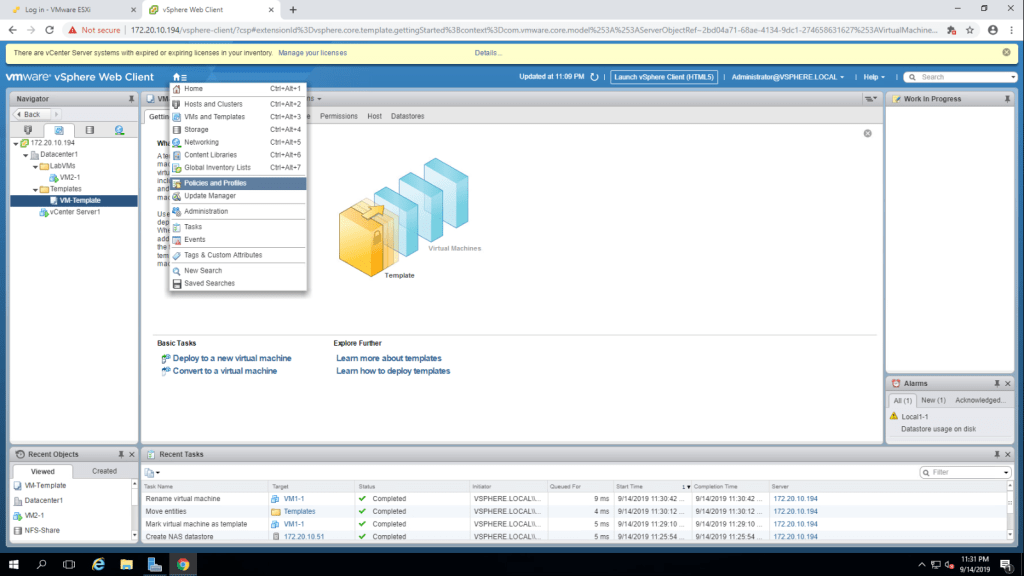The height and width of the screenshot is (576, 1024).
Task: Click the Manage your licenses link
Action: pyautogui.click(x=312, y=52)
